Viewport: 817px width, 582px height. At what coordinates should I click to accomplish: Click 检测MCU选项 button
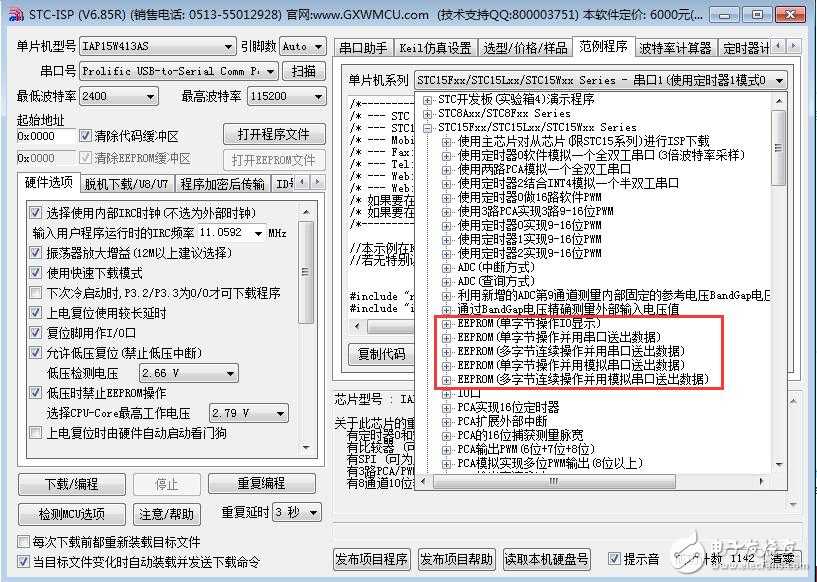click(x=72, y=514)
